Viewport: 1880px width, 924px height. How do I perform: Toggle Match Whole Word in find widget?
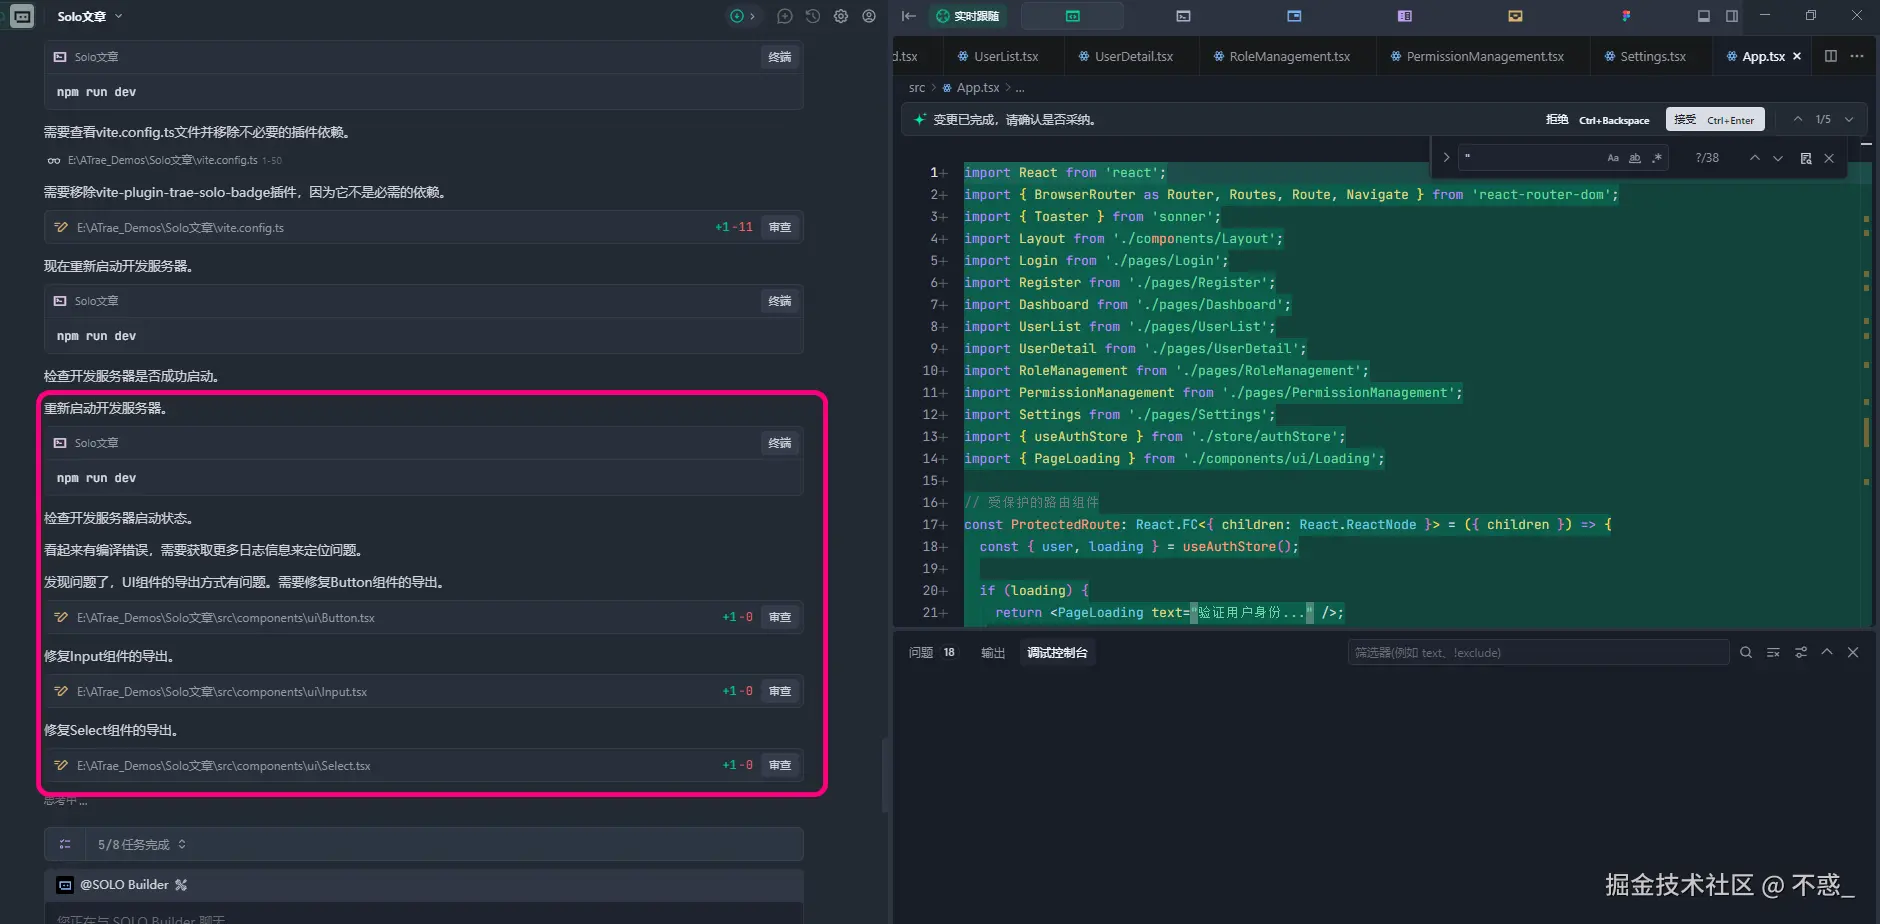click(1635, 158)
